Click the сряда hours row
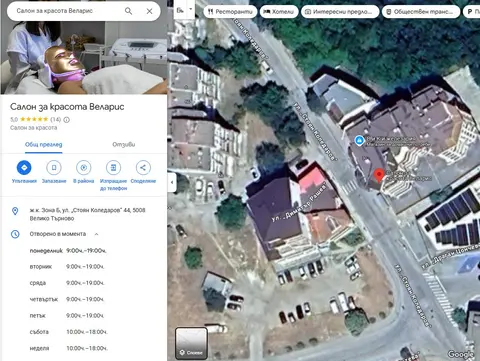Image resolution: width=480 pixels, height=361 pixels. coord(67,283)
